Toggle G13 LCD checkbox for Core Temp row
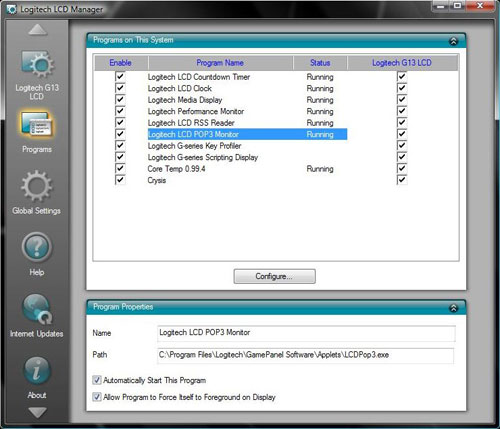This screenshot has width=500, height=429. pyautogui.click(x=402, y=168)
